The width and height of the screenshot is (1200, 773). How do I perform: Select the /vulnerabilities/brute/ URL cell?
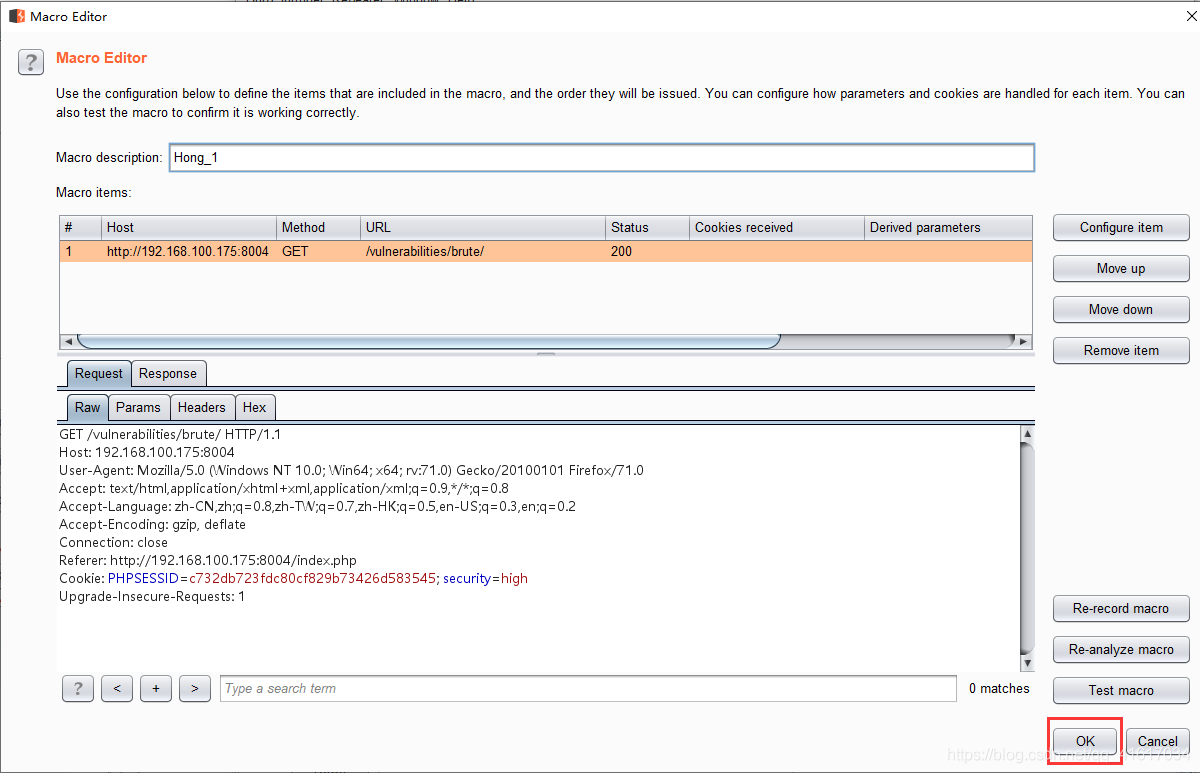click(483, 251)
